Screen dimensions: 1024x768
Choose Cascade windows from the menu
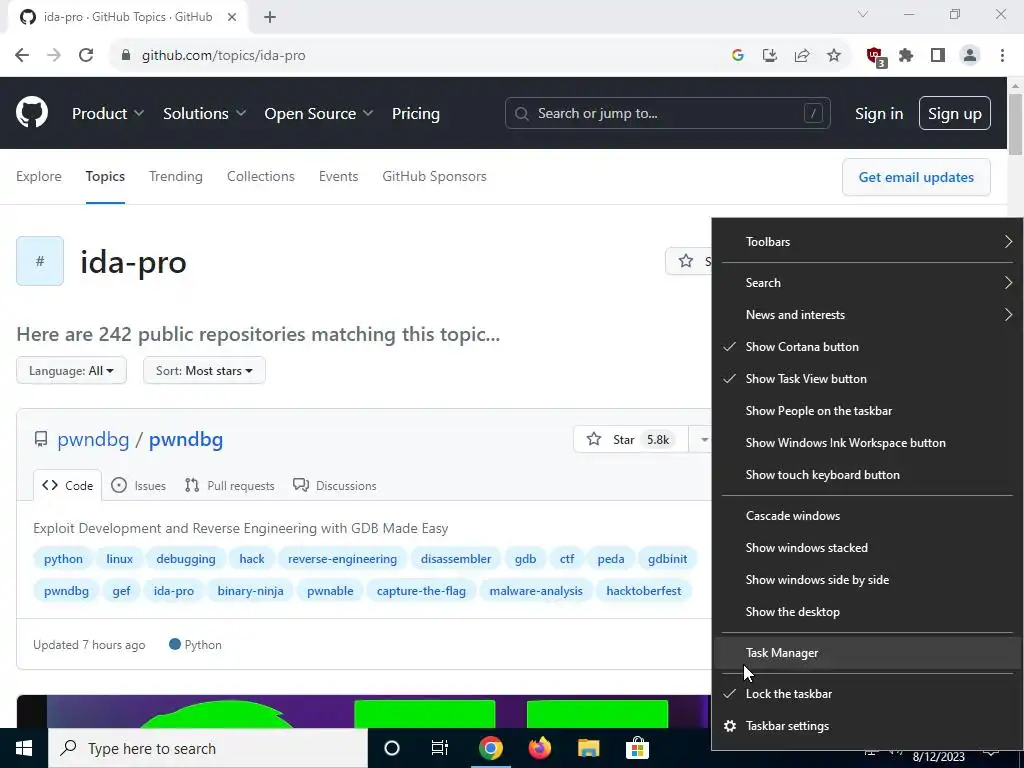[867, 516]
